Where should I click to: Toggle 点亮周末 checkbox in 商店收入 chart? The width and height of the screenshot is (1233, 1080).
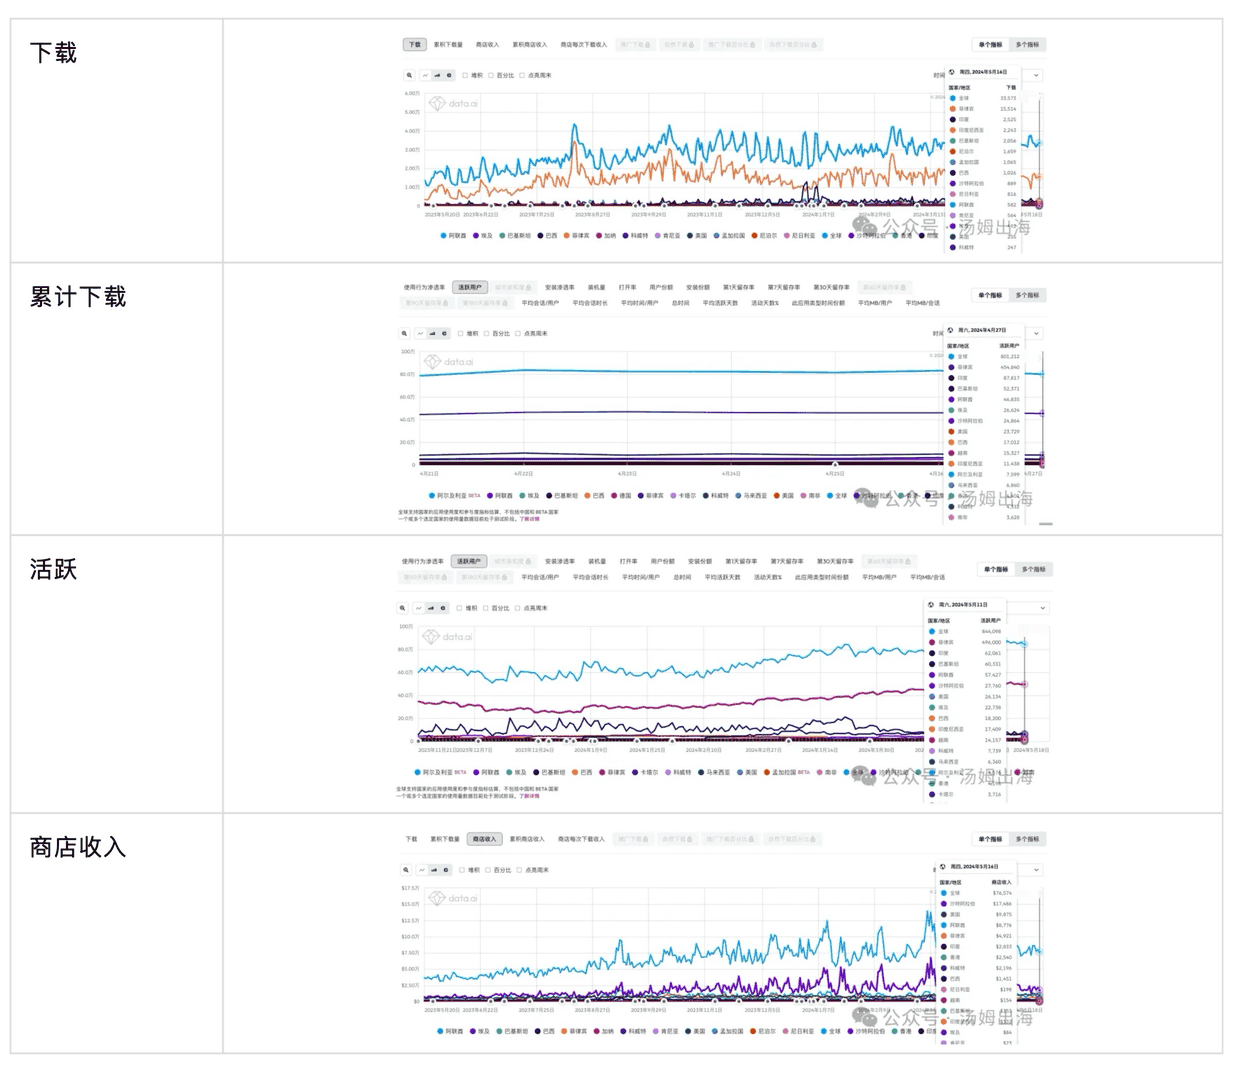[519, 870]
